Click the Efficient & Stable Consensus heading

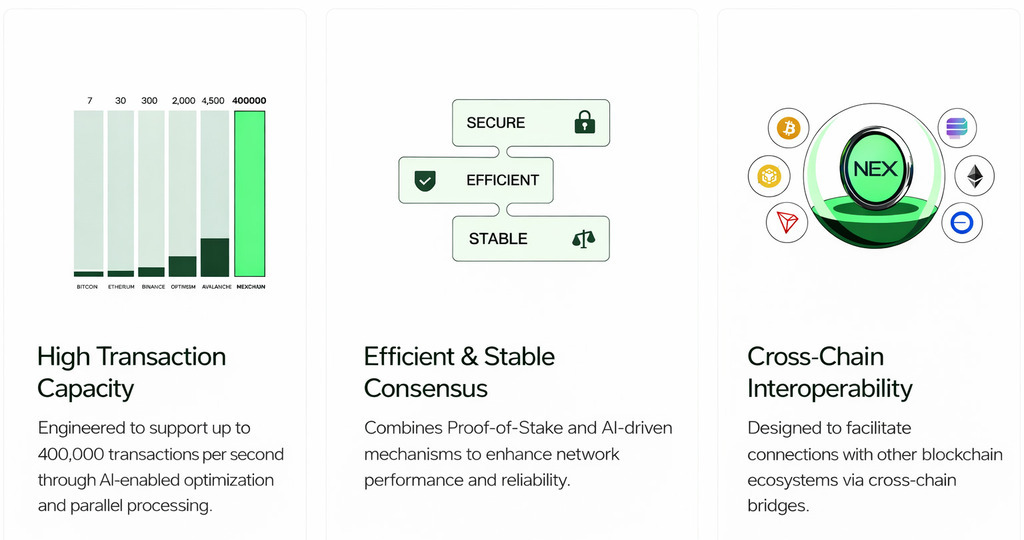459,372
